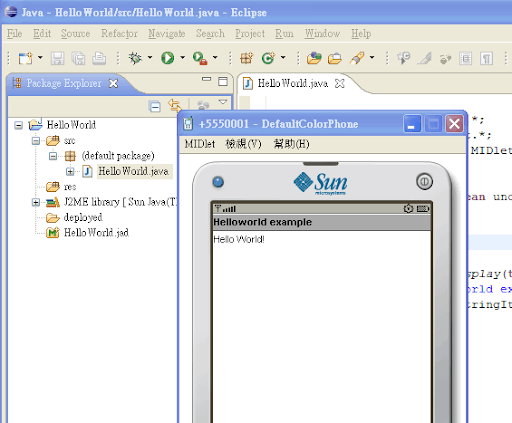
Task: Open Package Explorer view menu triangle
Action: pyautogui.click(x=223, y=102)
